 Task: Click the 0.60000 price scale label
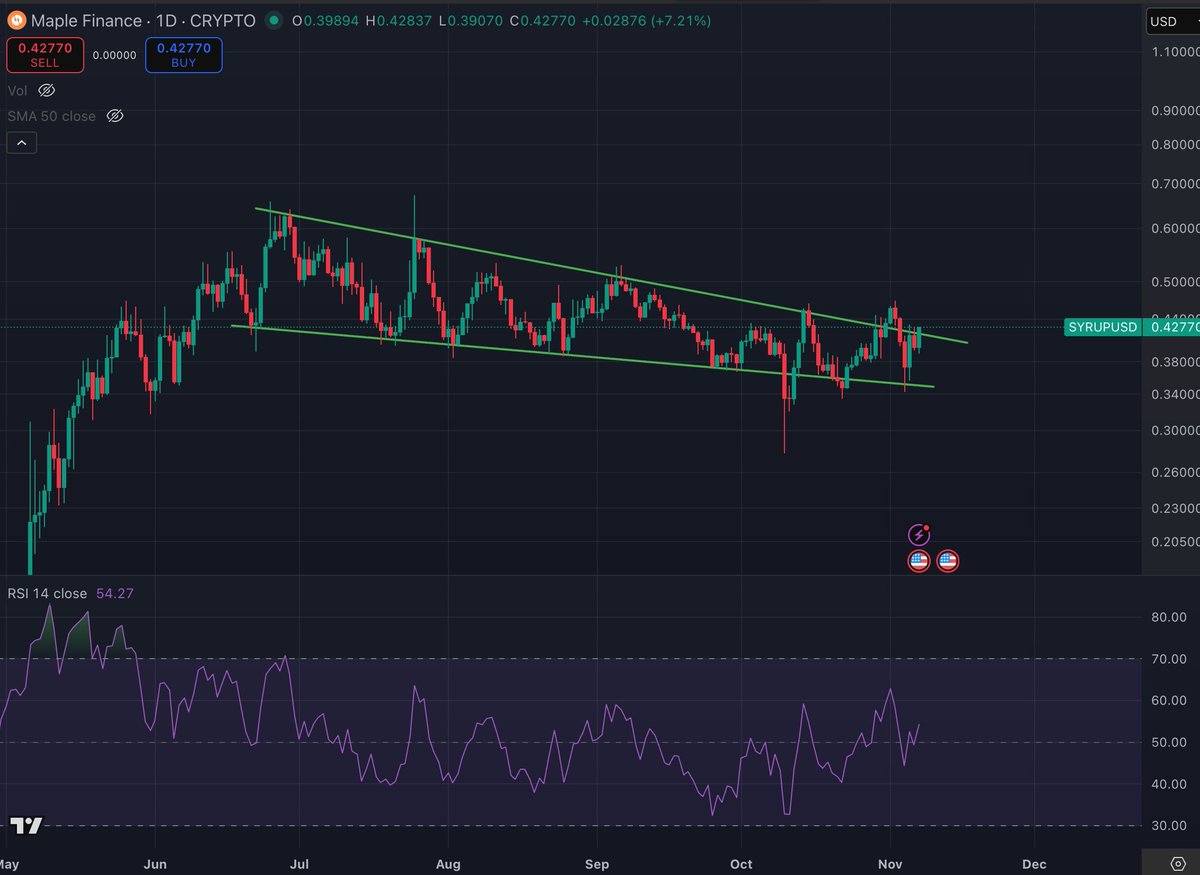(x=1176, y=228)
